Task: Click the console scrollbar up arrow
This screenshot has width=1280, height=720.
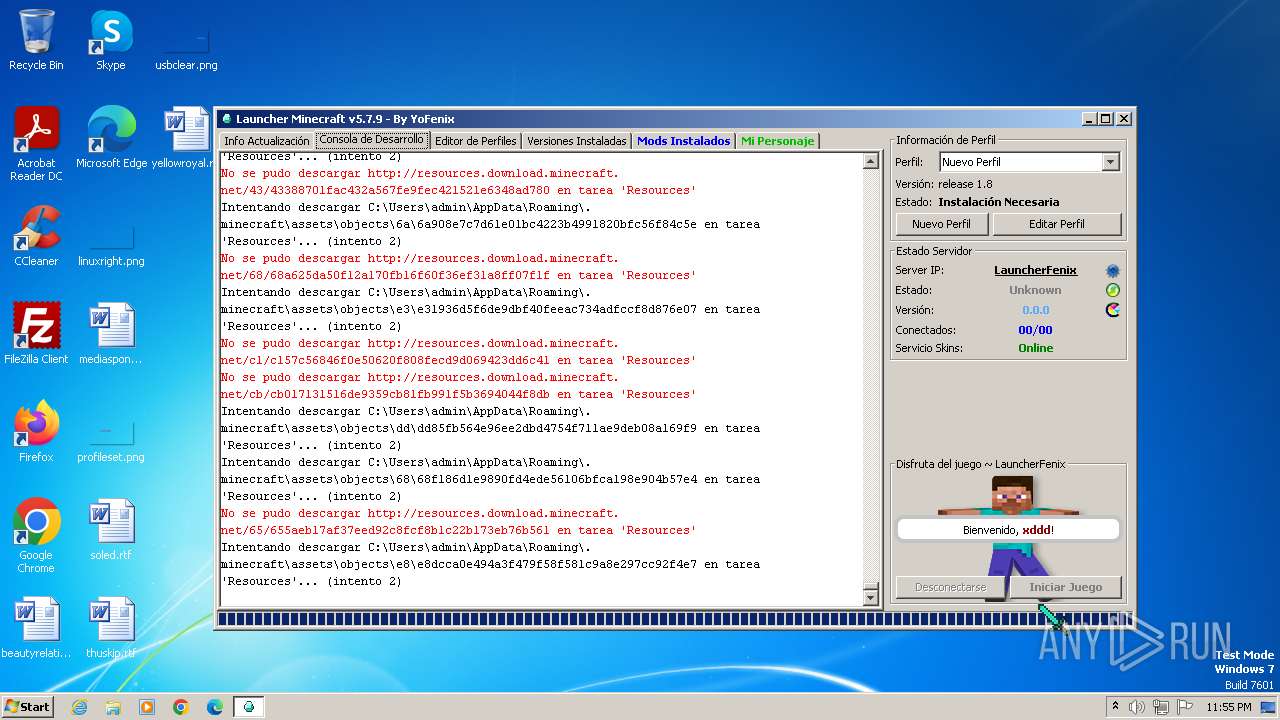Action: pos(870,161)
